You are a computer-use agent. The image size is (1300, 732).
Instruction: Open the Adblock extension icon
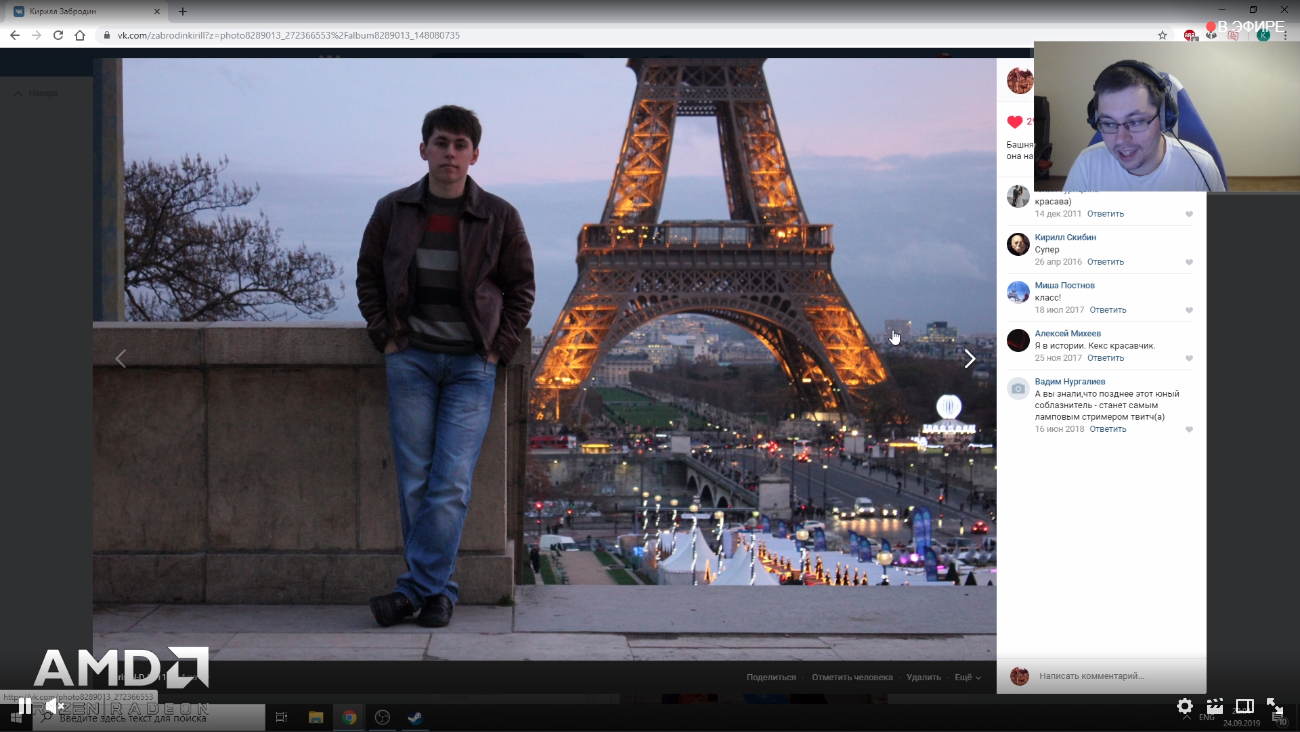[1189, 35]
